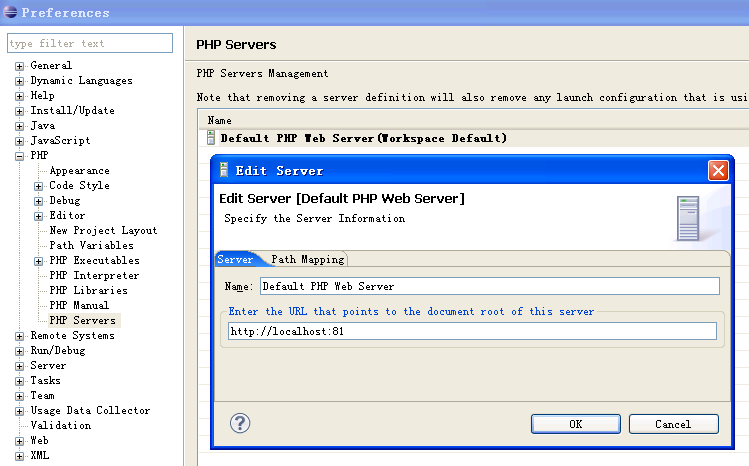Viewport: 749px width, 466px height.
Task: Select the Team tree label
Action: [x=42, y=395]
